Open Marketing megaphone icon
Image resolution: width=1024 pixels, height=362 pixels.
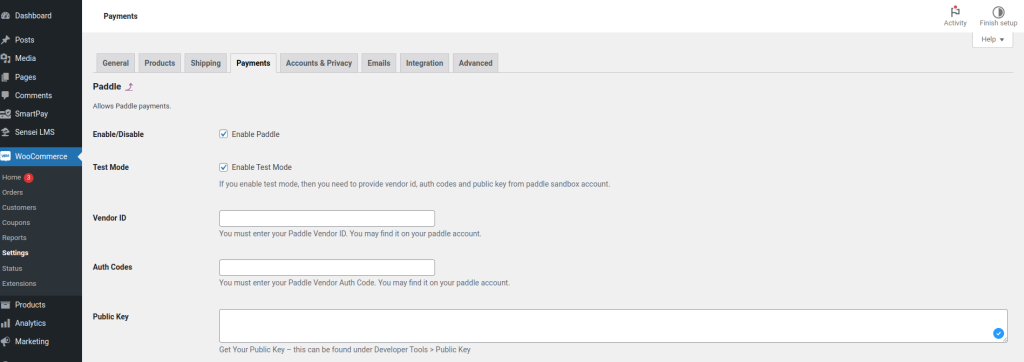[6, 341]
